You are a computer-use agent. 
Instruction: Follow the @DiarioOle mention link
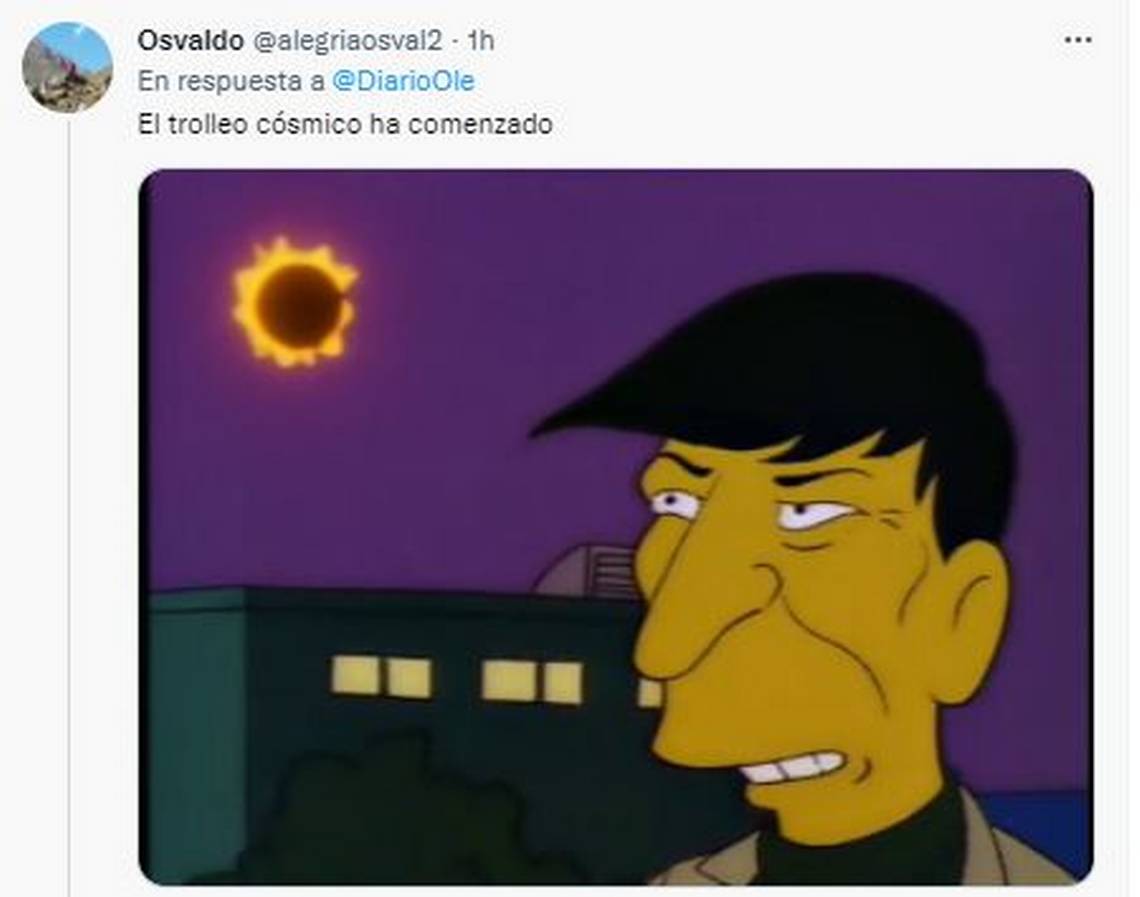click(403, 81)
